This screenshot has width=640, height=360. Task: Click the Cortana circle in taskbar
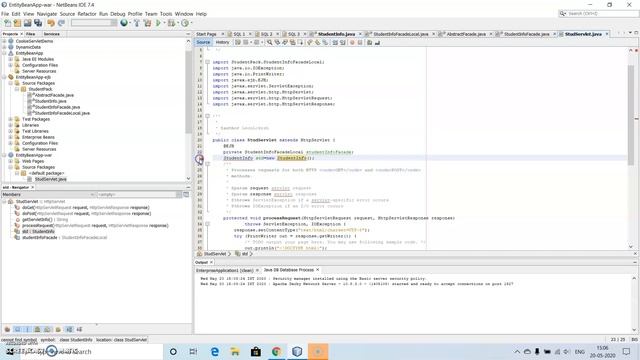173,351
